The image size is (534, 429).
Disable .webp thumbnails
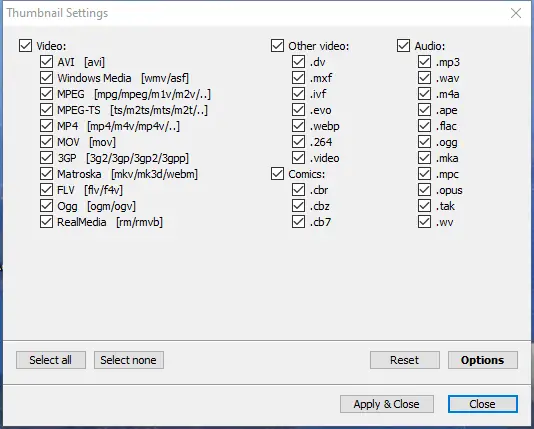[298, 126]
